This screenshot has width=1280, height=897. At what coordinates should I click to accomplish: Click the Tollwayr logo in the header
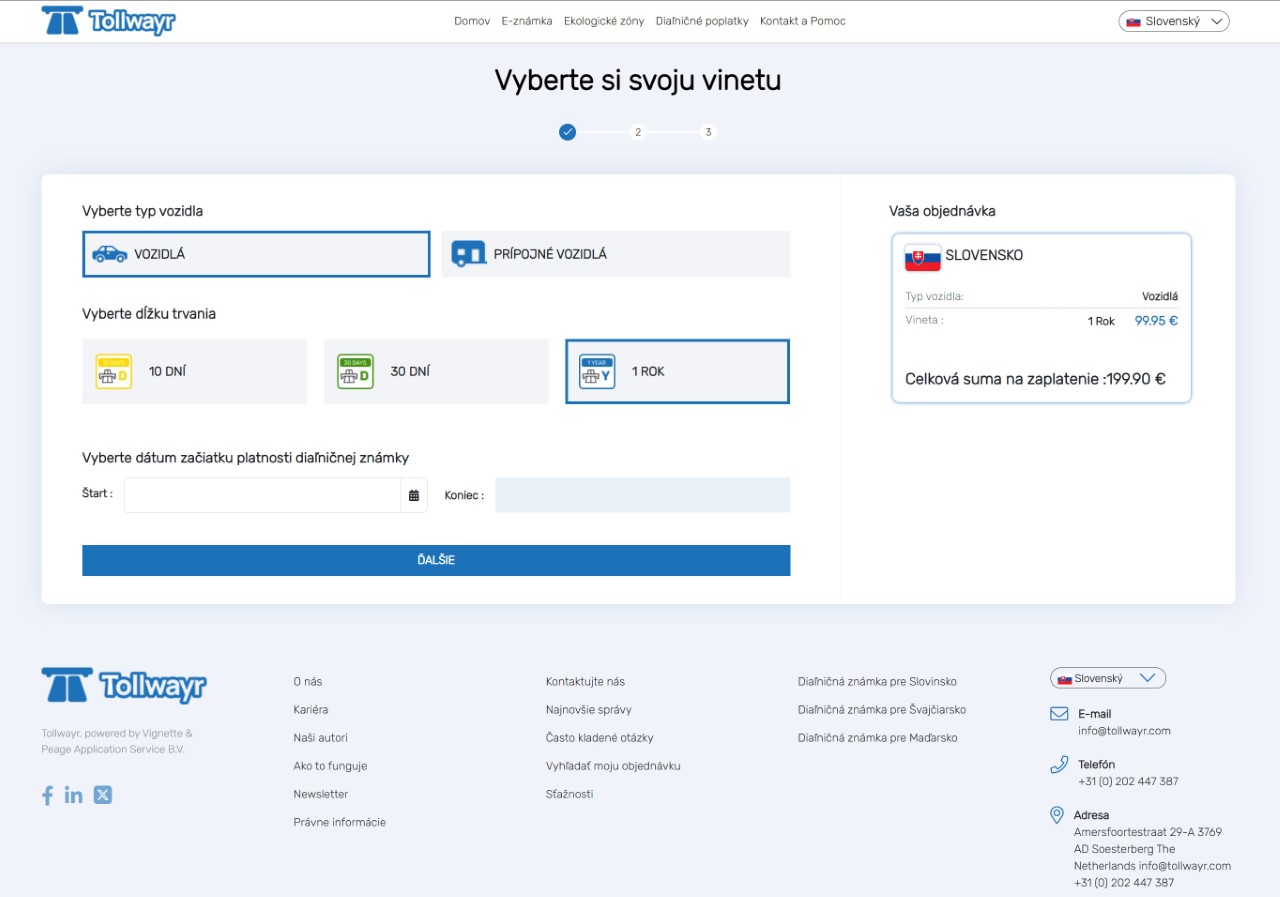[108, 21]
